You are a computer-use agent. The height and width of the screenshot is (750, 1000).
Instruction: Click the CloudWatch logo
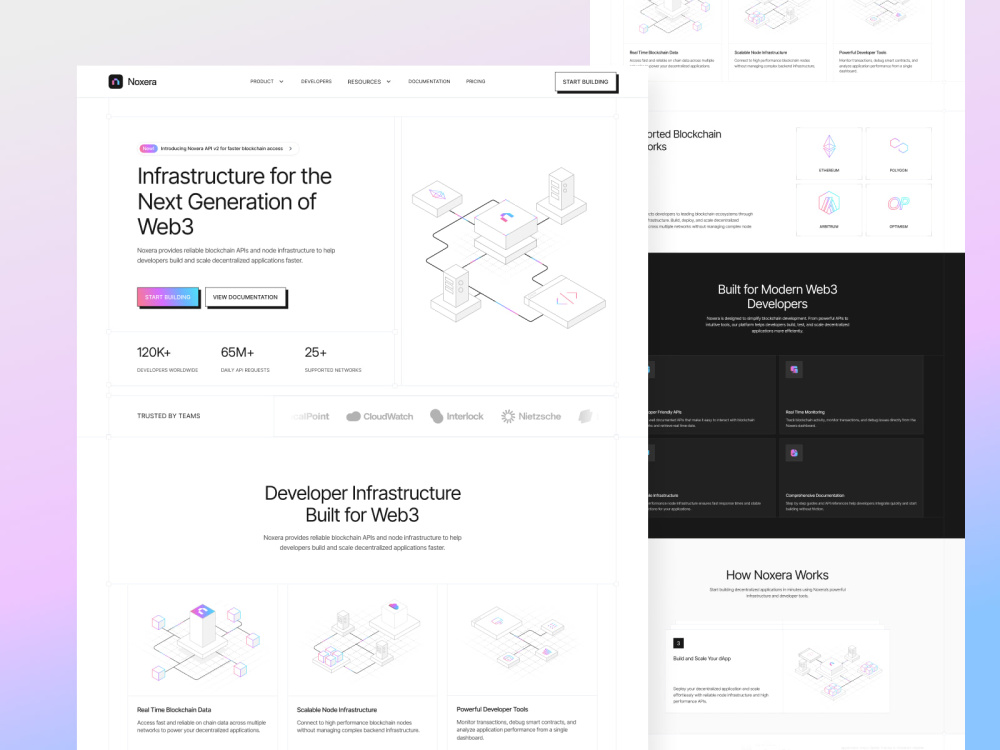click(379, 416)
